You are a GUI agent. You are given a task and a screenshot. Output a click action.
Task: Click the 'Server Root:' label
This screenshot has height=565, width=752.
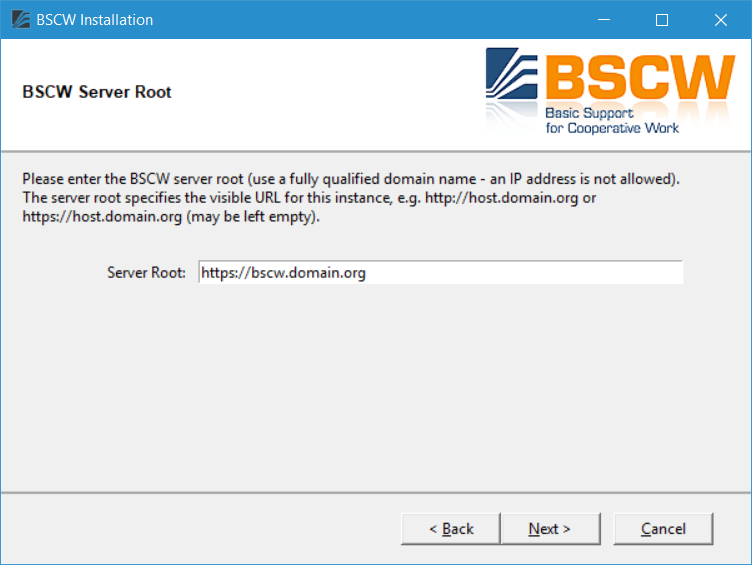click(x=146, y=272)
